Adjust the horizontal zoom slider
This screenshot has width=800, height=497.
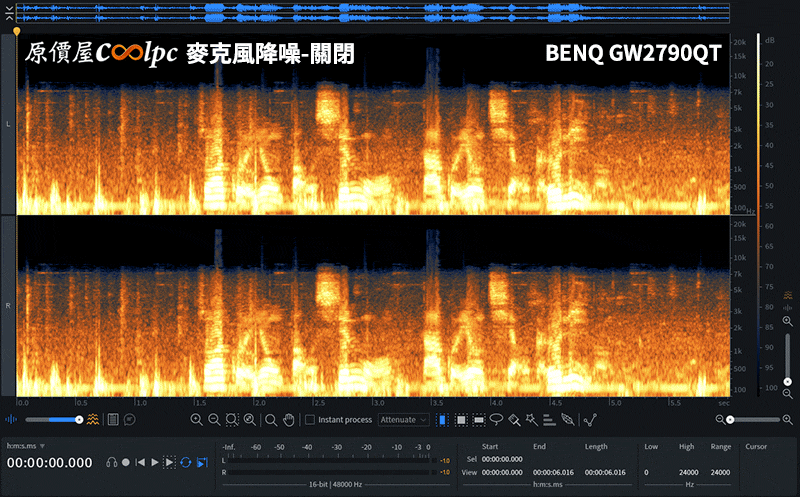click(x=754, y=419)
